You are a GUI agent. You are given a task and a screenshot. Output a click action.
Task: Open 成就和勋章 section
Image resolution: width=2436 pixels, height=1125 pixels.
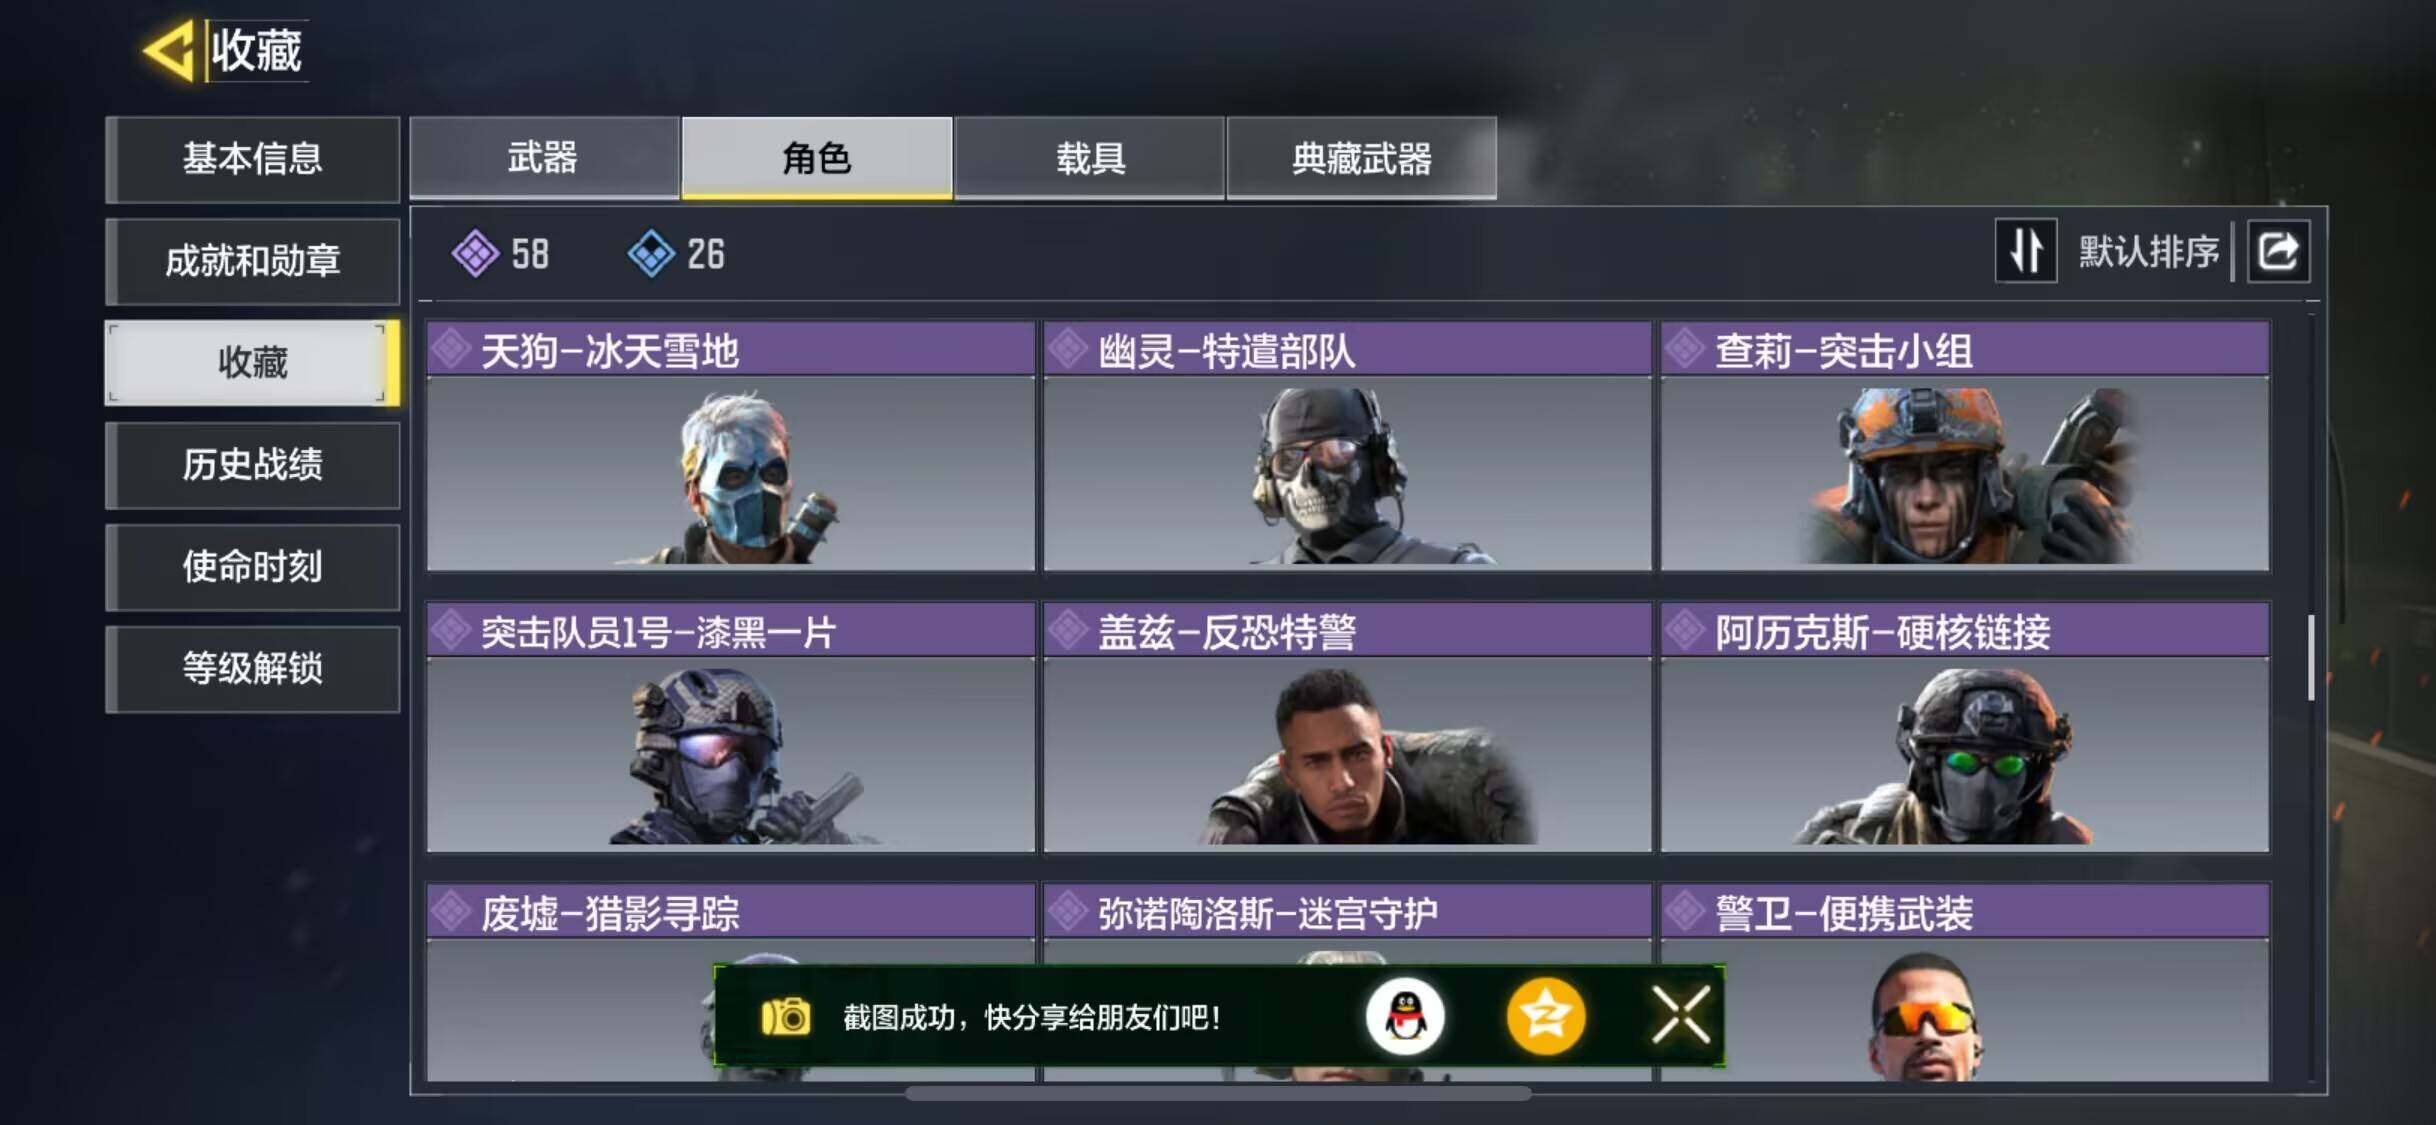coord(253,261)
